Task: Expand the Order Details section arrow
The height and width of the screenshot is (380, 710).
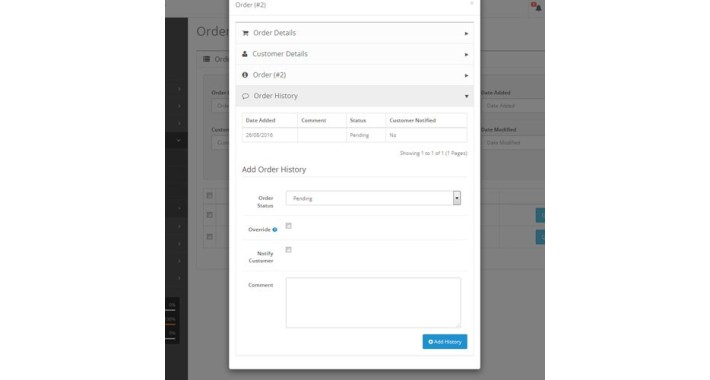Action: tap(466, 34)
